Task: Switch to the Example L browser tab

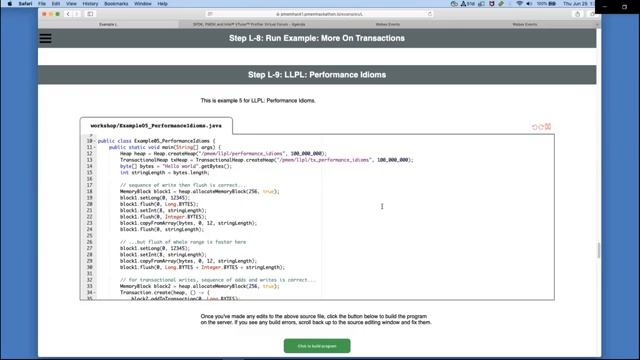Action: pyautogui.click(x=108, y=24)
